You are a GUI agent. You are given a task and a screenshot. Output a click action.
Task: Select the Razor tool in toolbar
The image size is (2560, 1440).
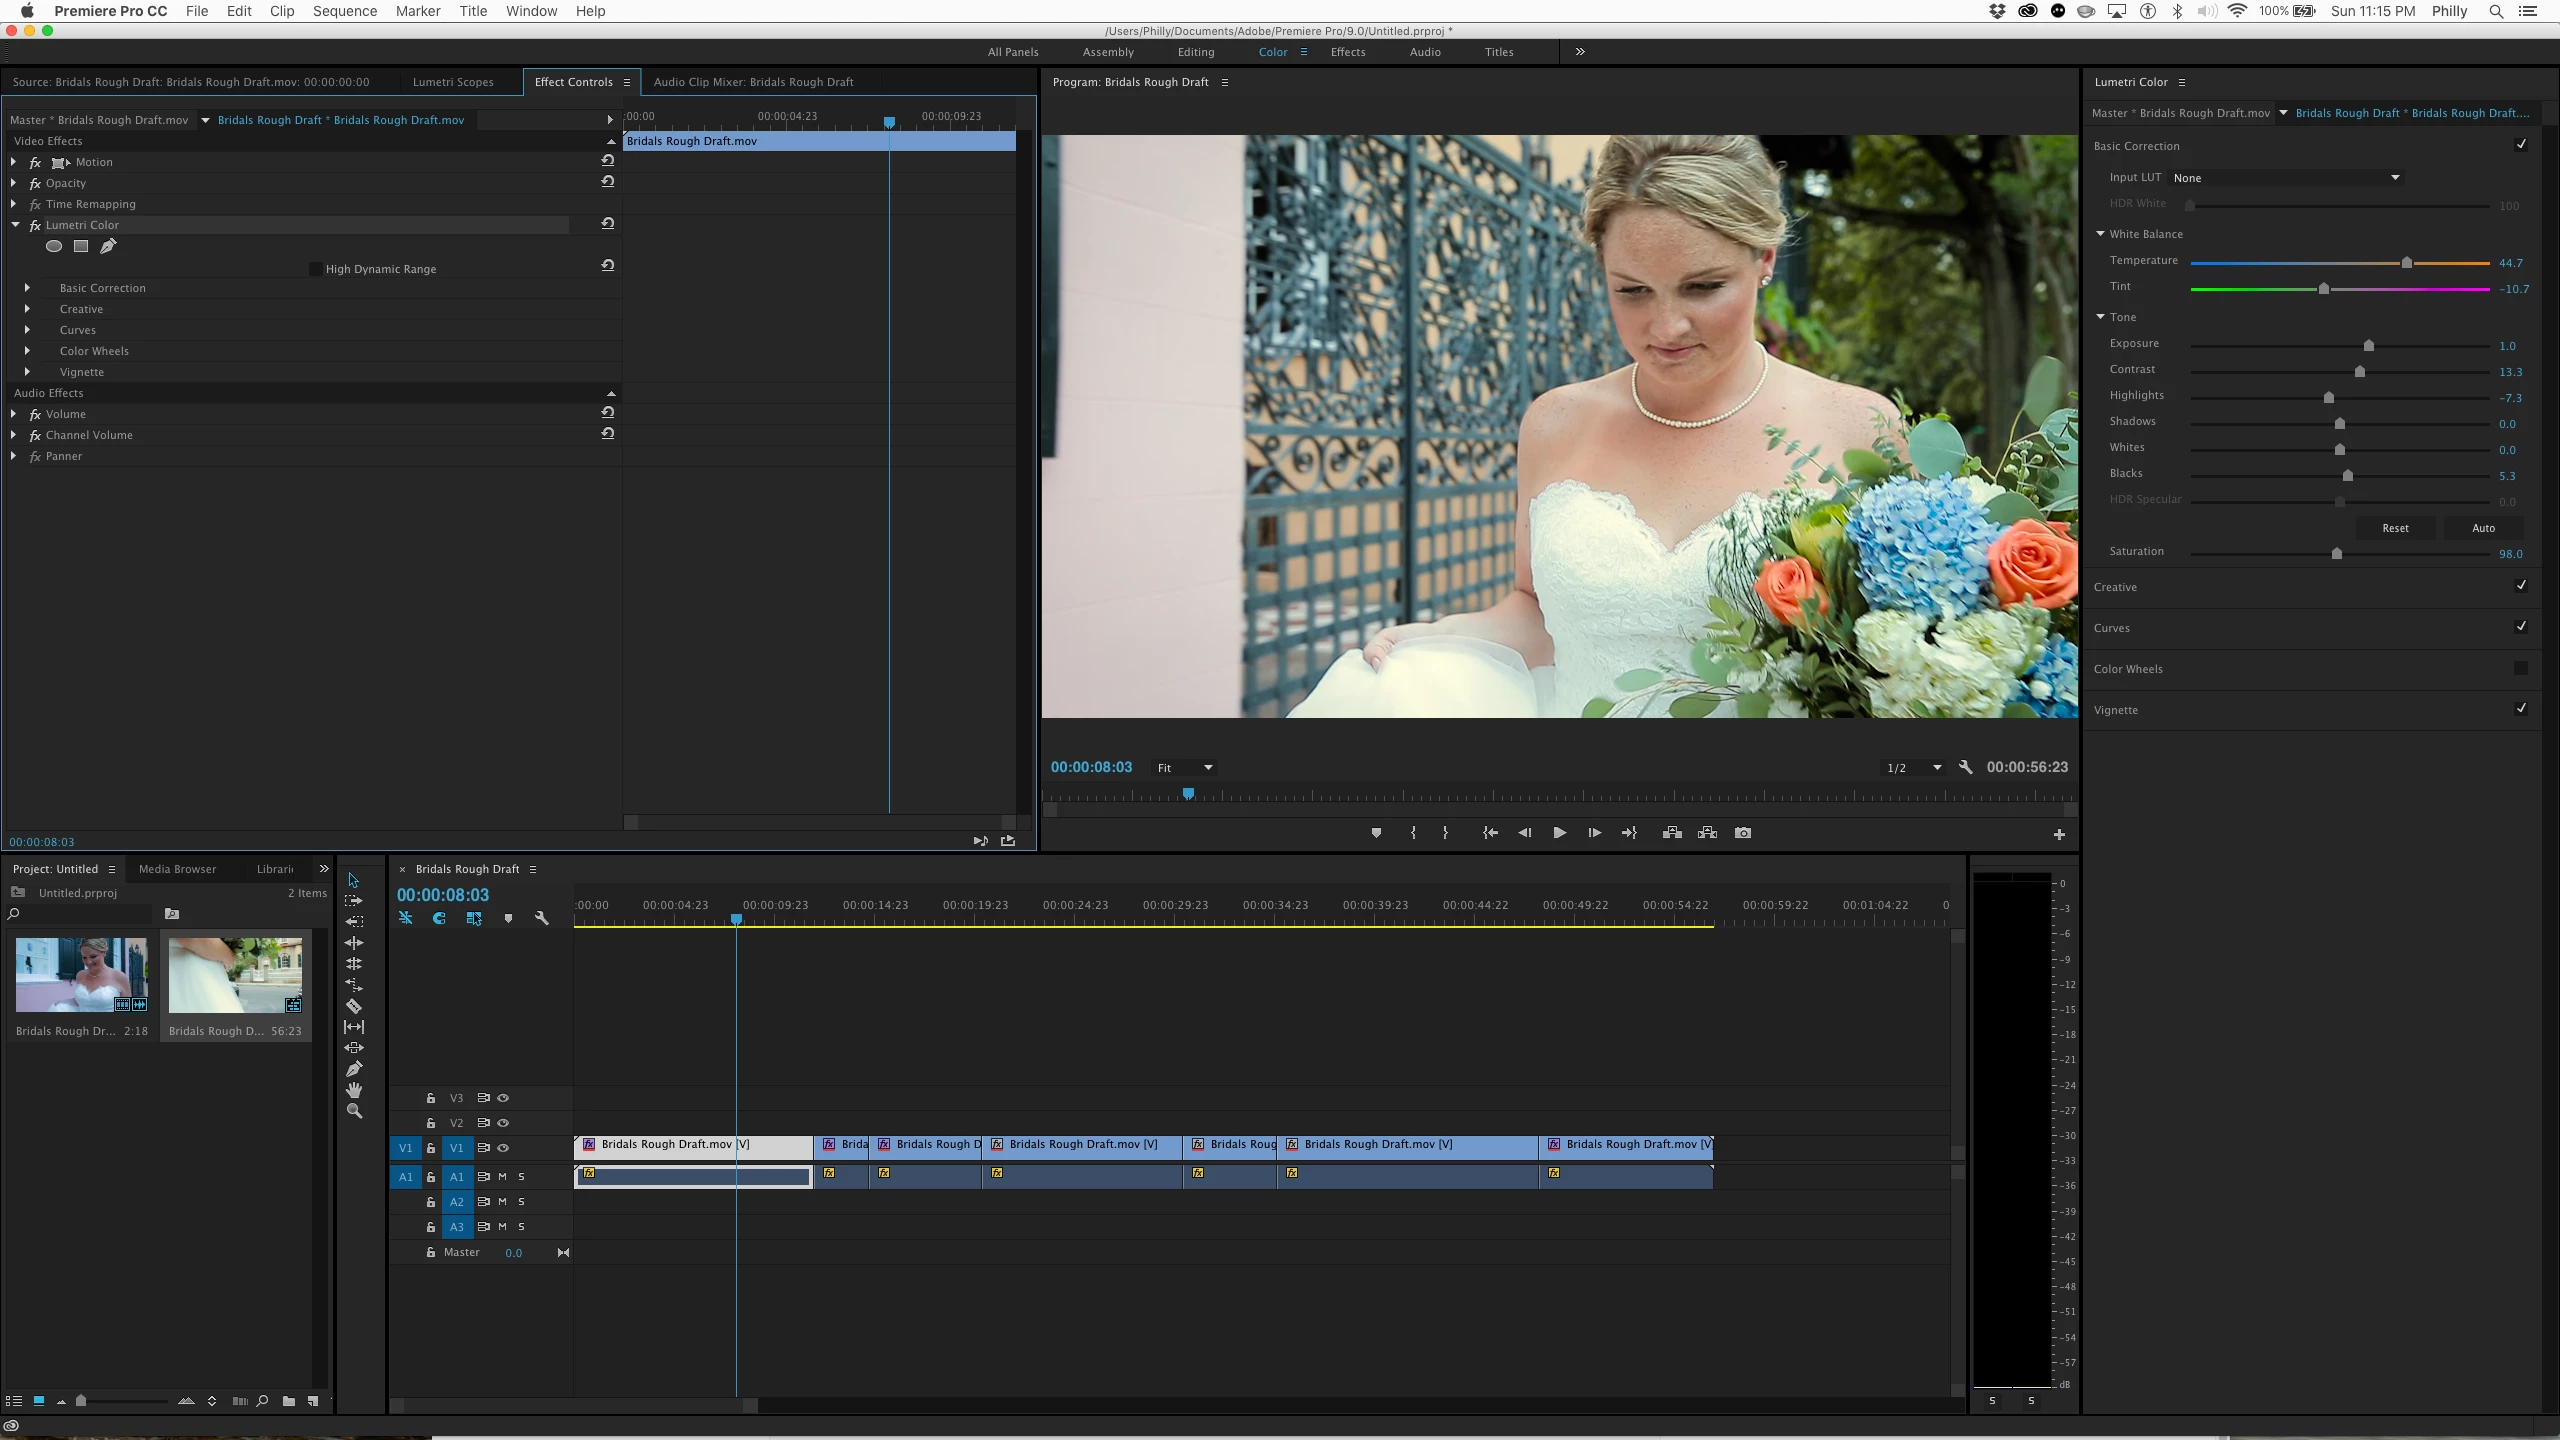tap(354, 1006)
